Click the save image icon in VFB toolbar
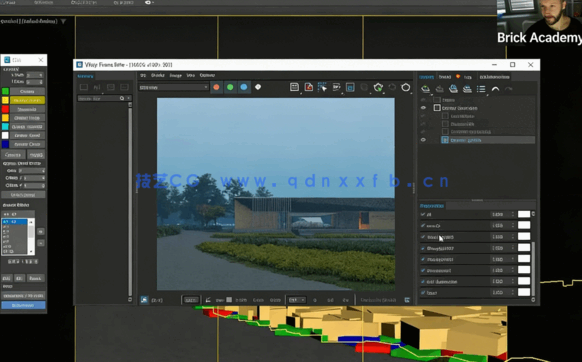582x362 pixels. (x=294, y=87)
